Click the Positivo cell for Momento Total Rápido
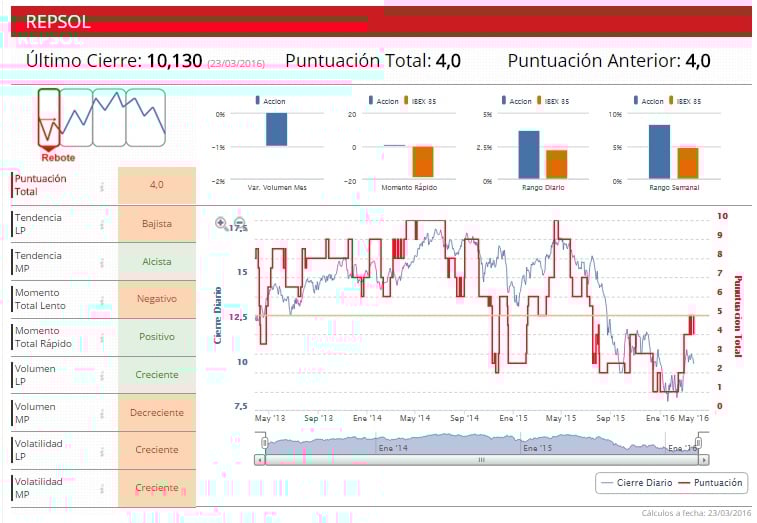This screenshot has width=757, height=523. tap(157, 337)
